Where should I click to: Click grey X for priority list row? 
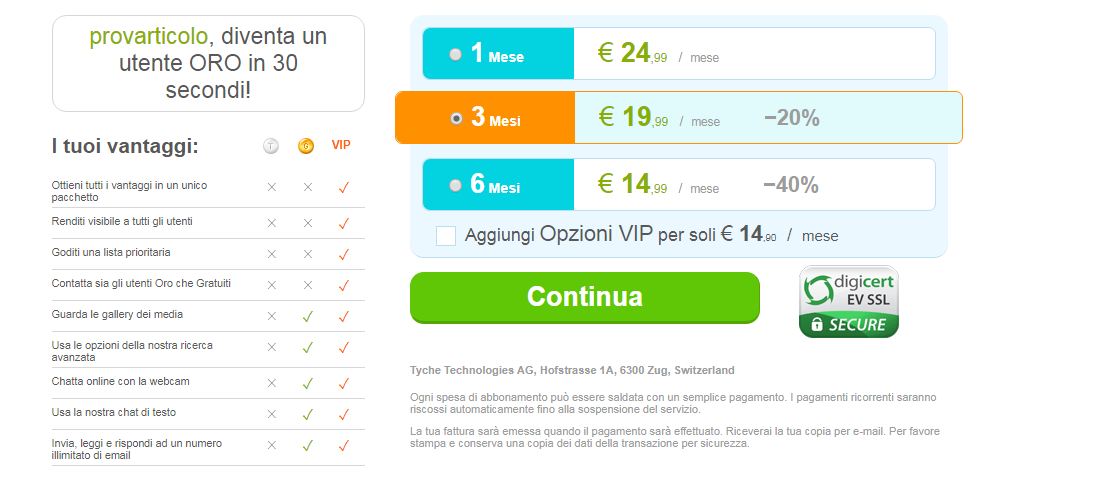click(x=271, y=254)
